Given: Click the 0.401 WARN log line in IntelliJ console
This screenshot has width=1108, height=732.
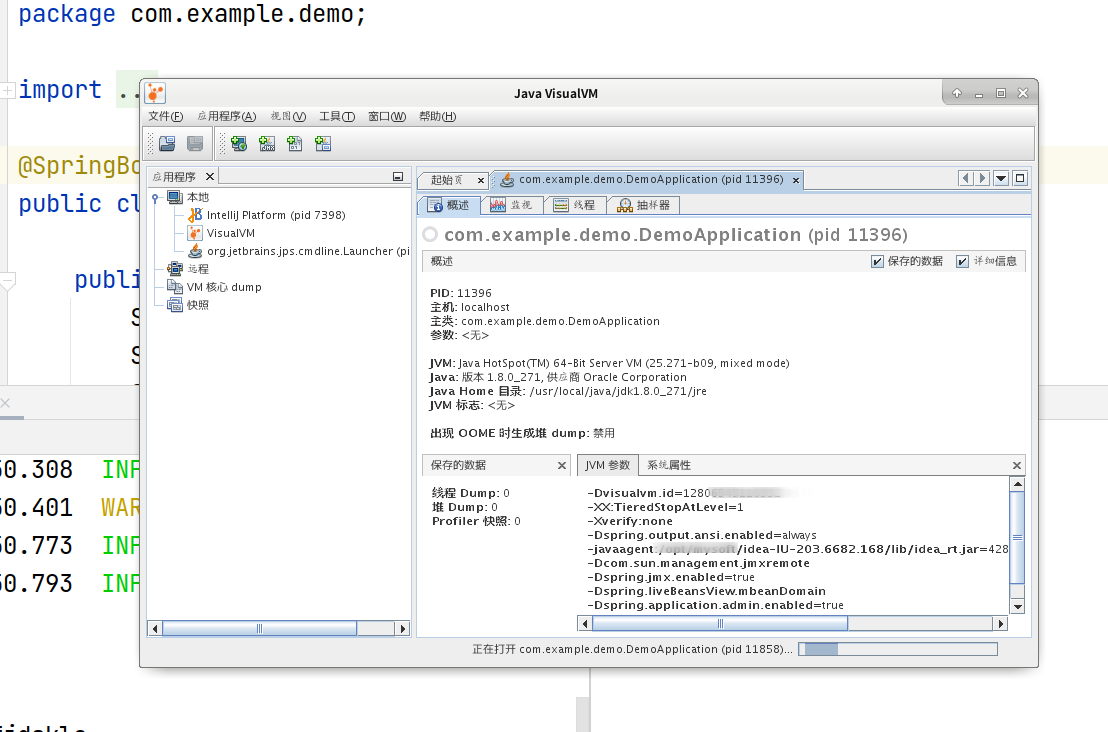Looking at the screenshot, I should (71, 507).
